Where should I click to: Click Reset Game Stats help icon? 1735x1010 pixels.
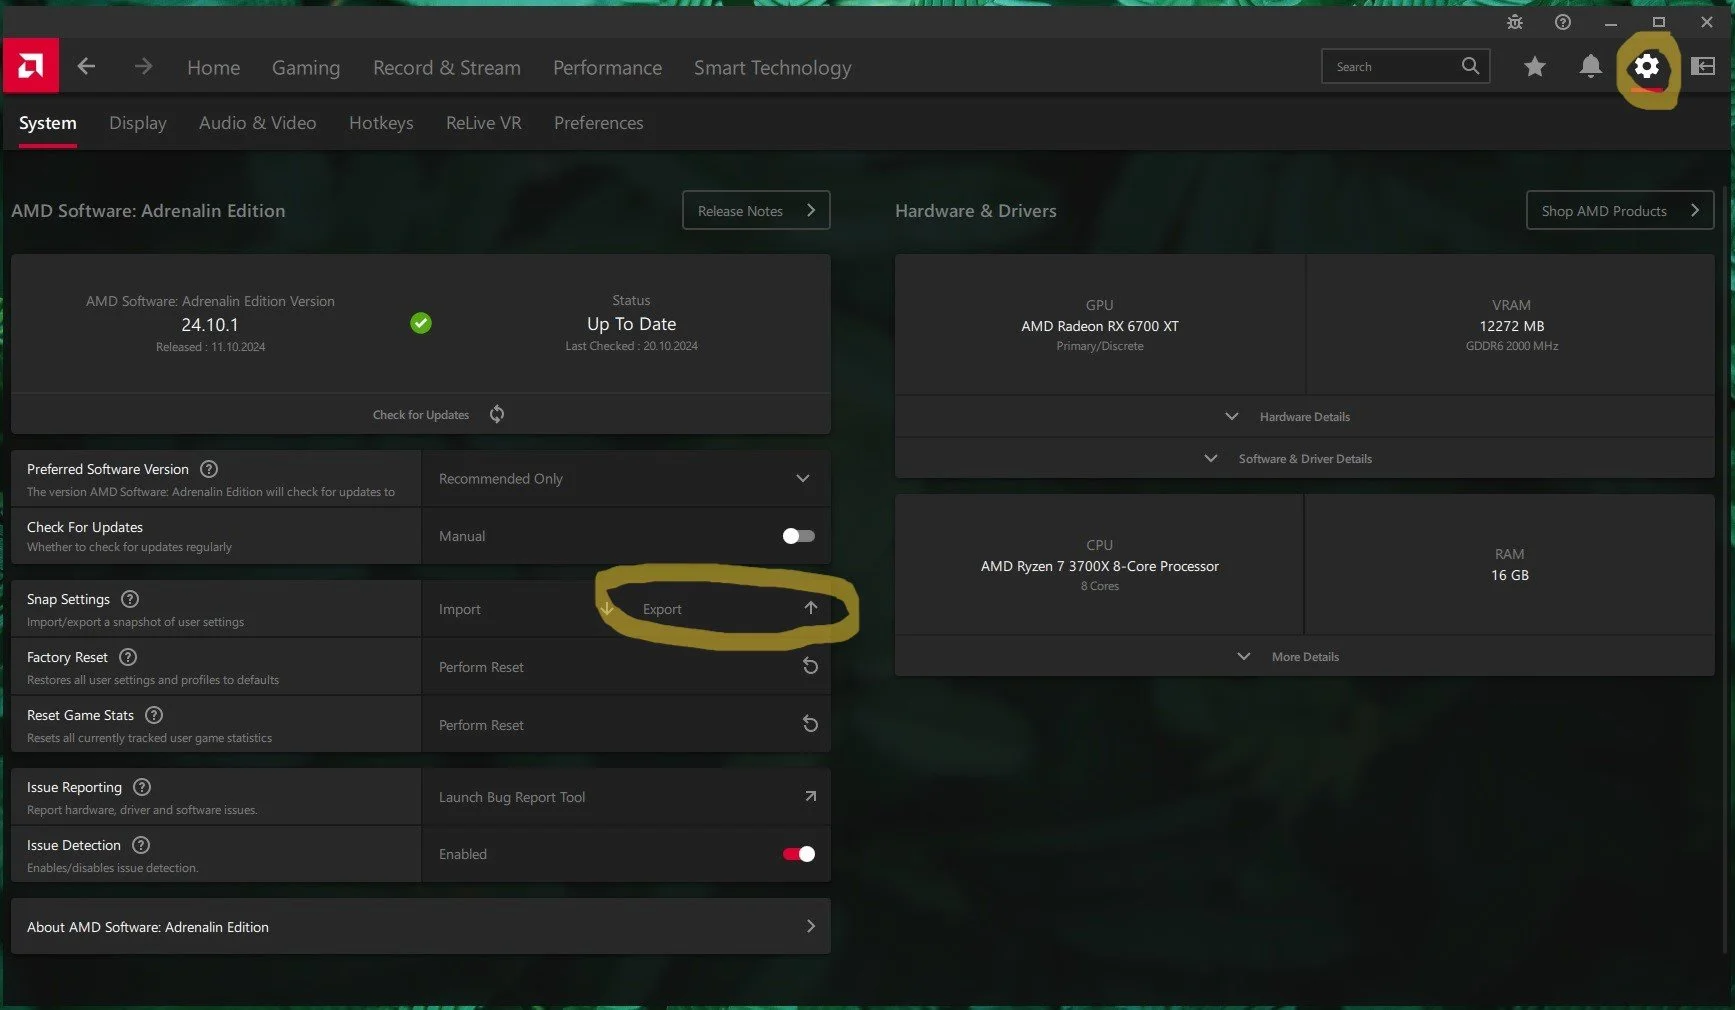(154, 715)
